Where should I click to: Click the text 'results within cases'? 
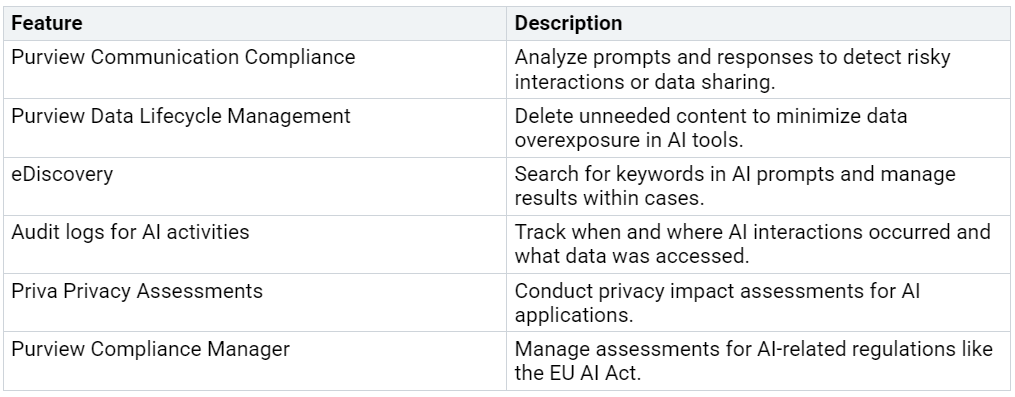[609, 198]
